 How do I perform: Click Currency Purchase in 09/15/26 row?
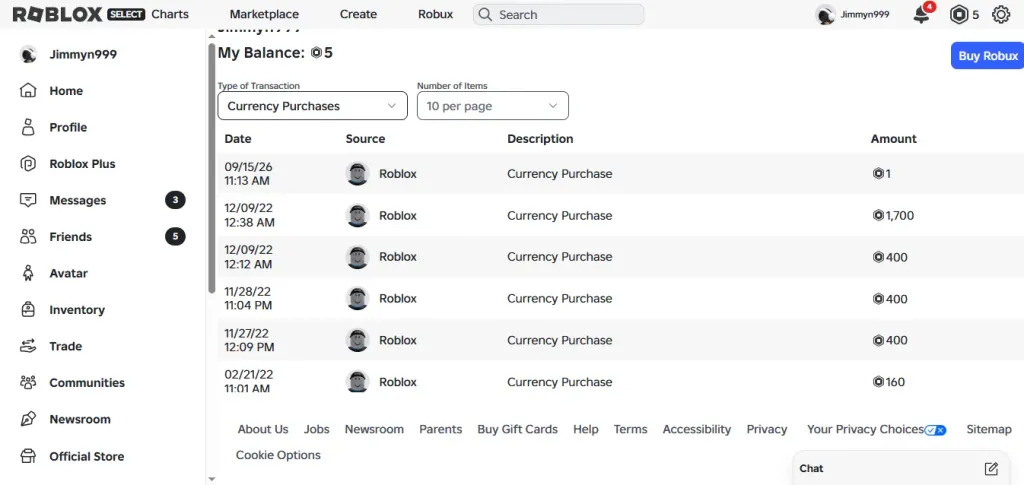pos(560,174)
